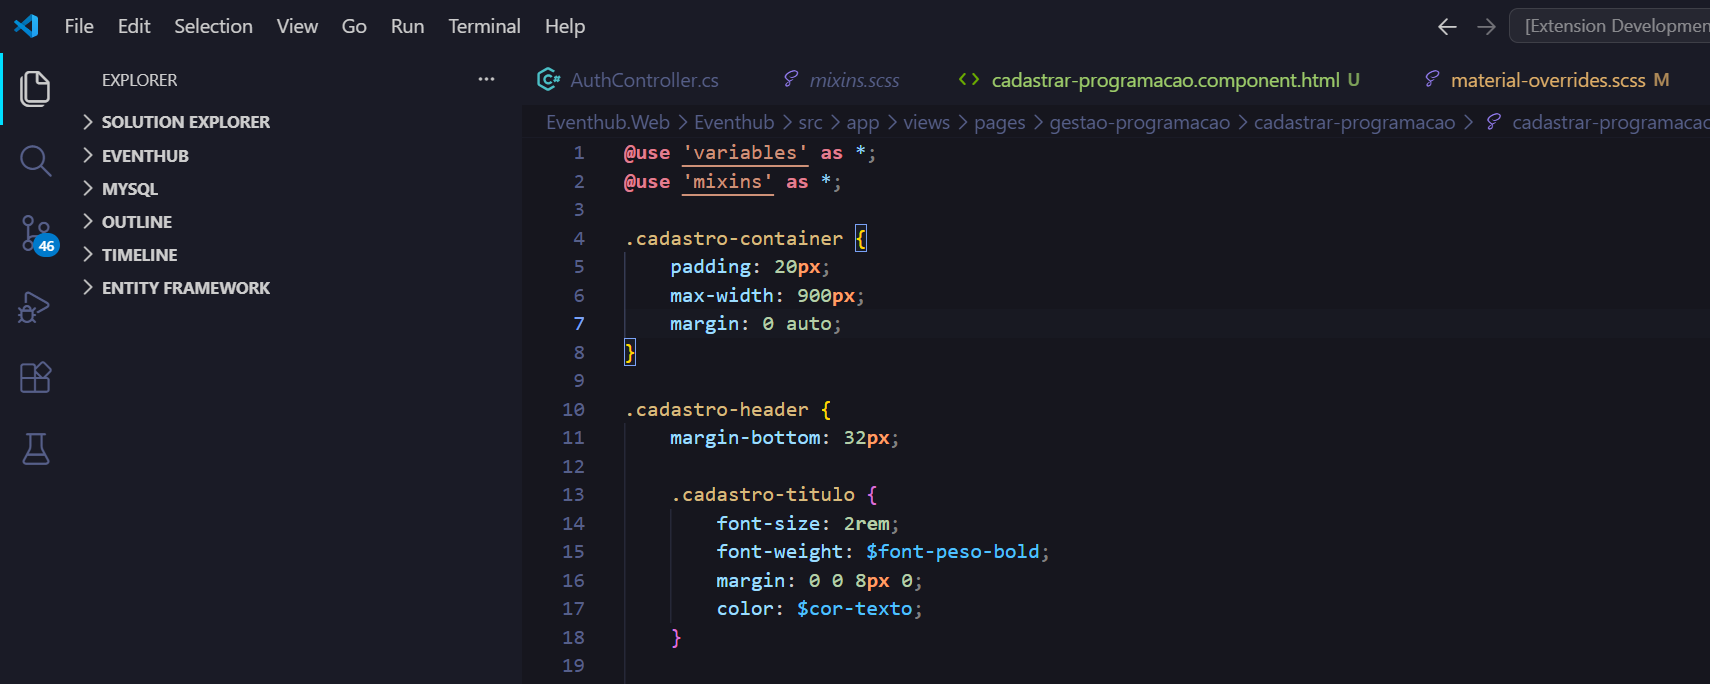Open the Edit menu

134,27
